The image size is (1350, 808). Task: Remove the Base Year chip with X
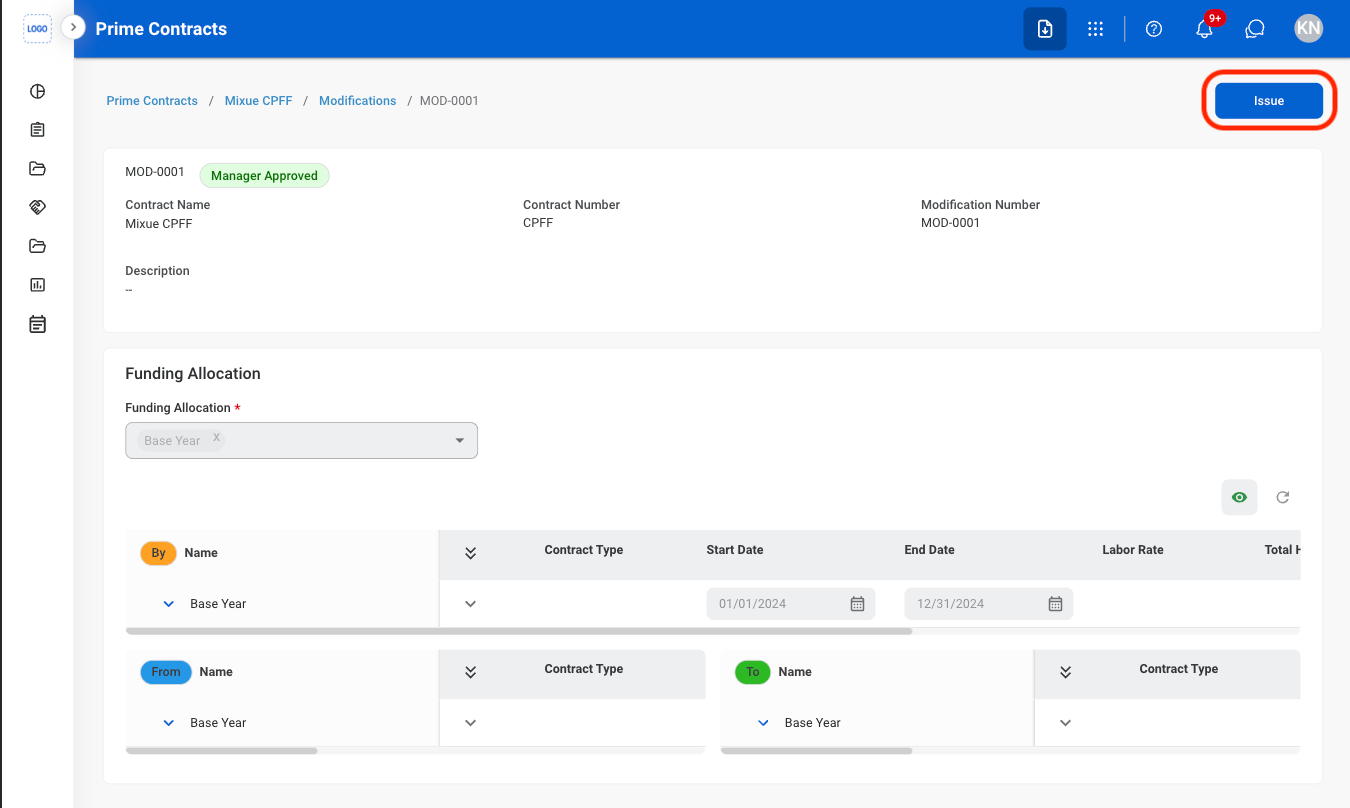tap(216, 439)
